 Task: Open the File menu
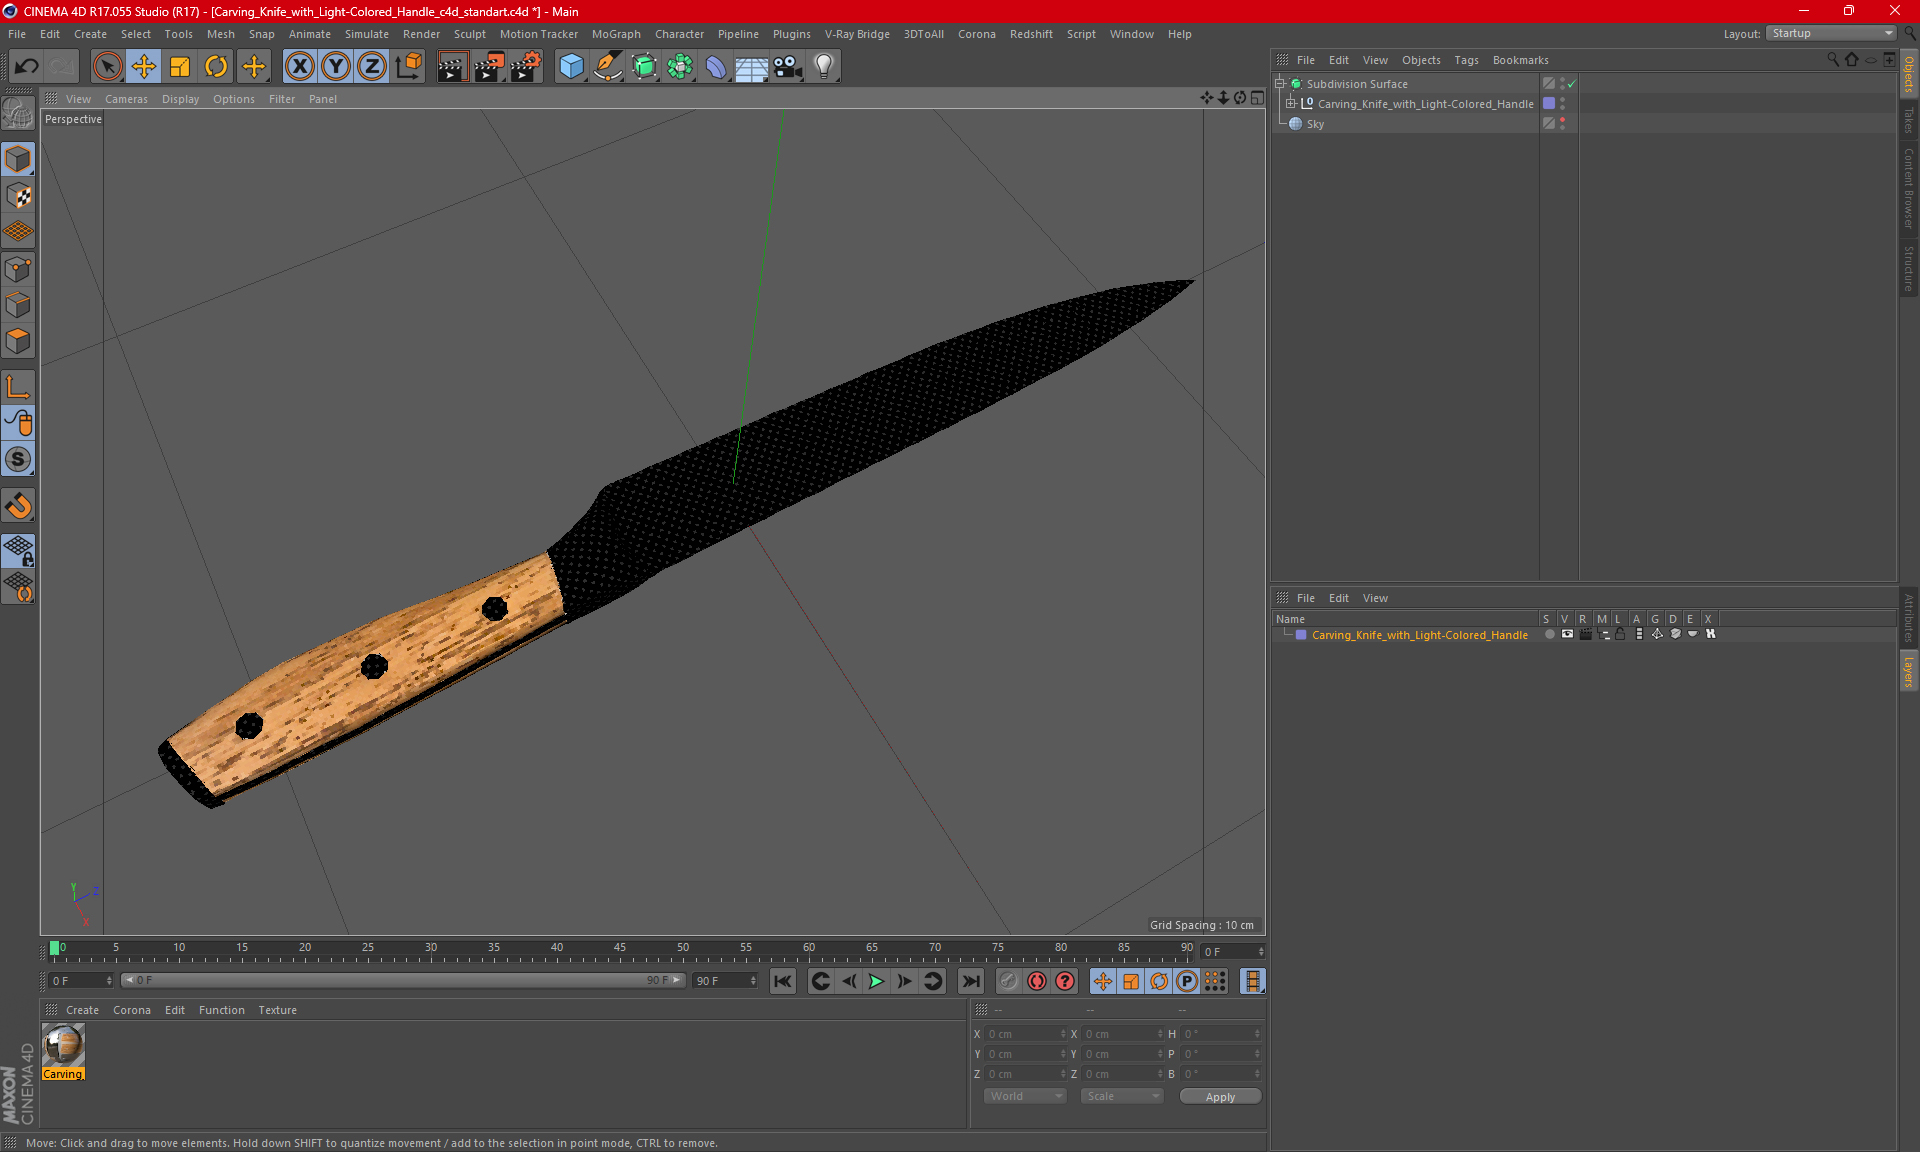[x=17, y=34]
